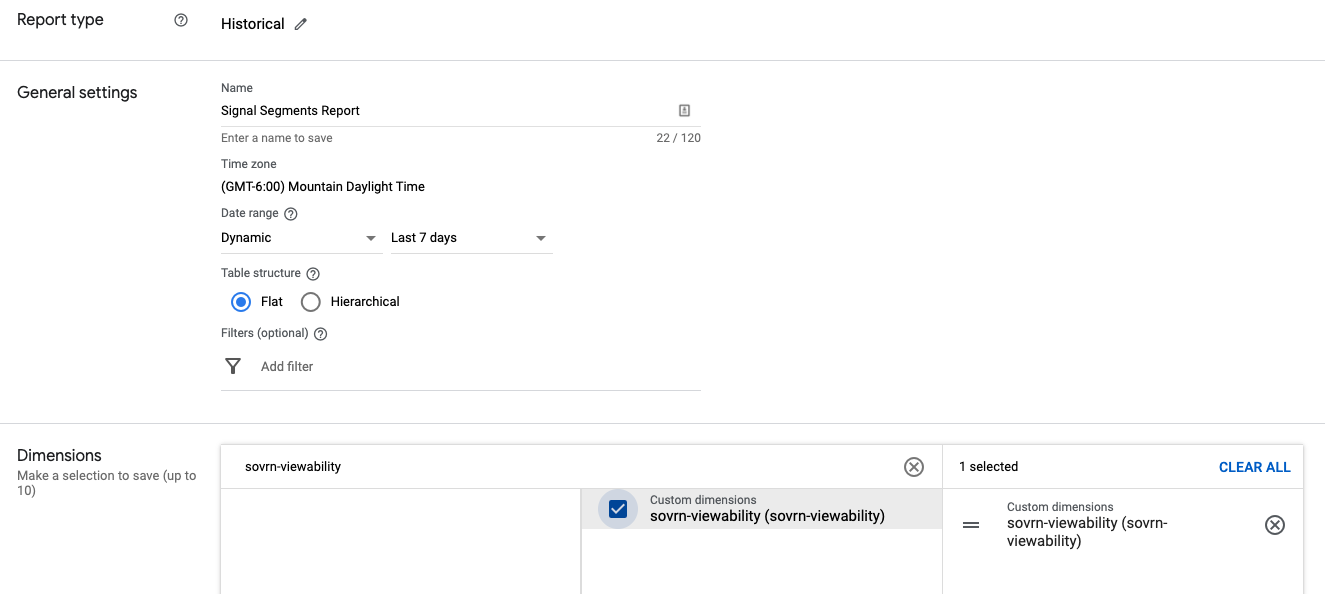Screen dimensions: 1325x594
Task: Open the Report type help icon
Action: pyautogui.click(x=181, y=19)
